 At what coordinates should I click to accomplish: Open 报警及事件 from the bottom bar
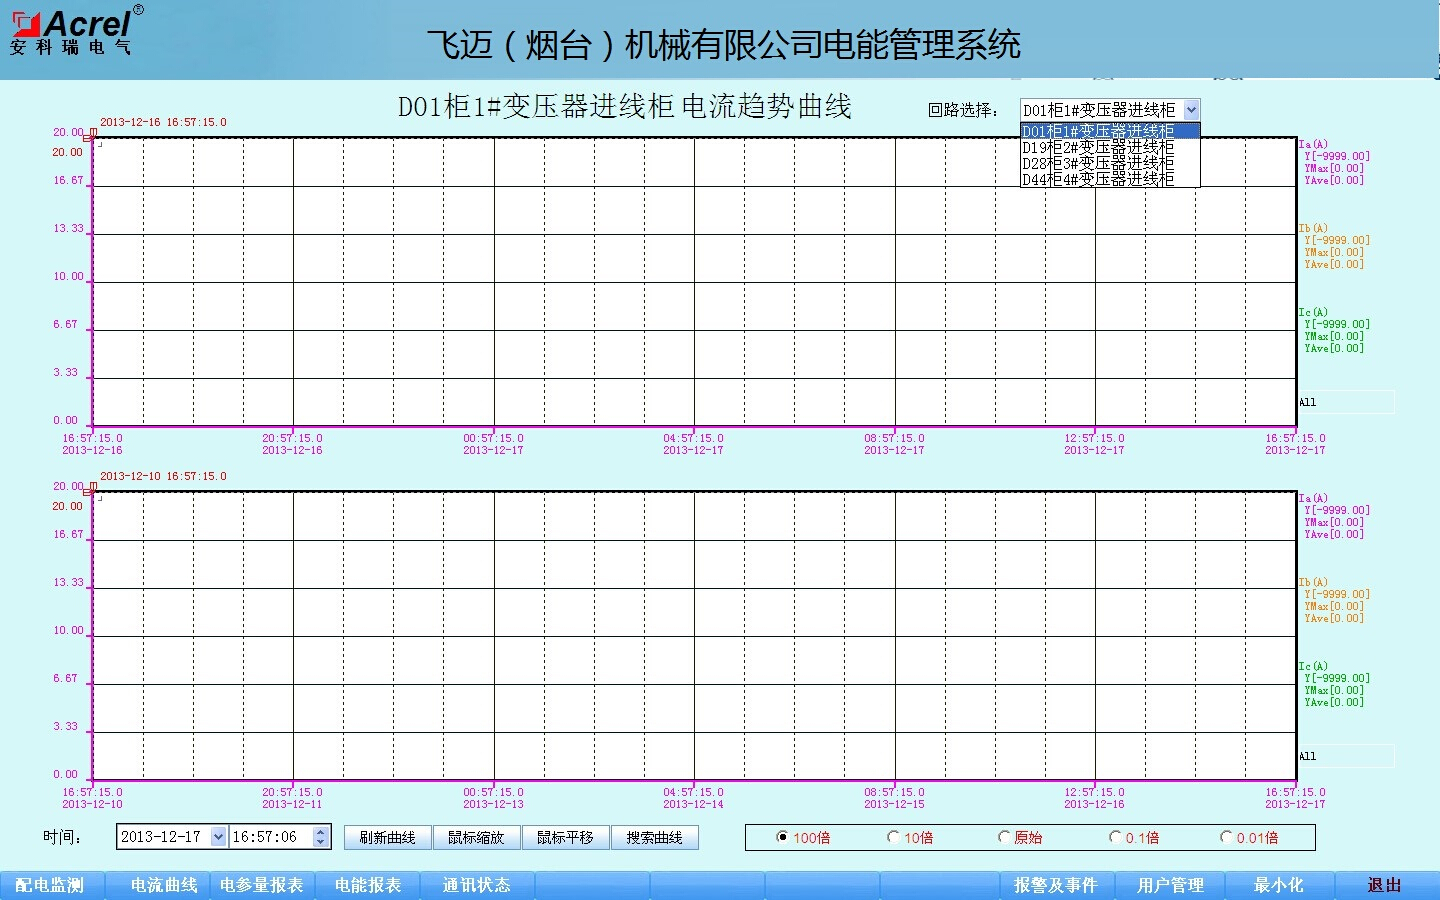1055,885
